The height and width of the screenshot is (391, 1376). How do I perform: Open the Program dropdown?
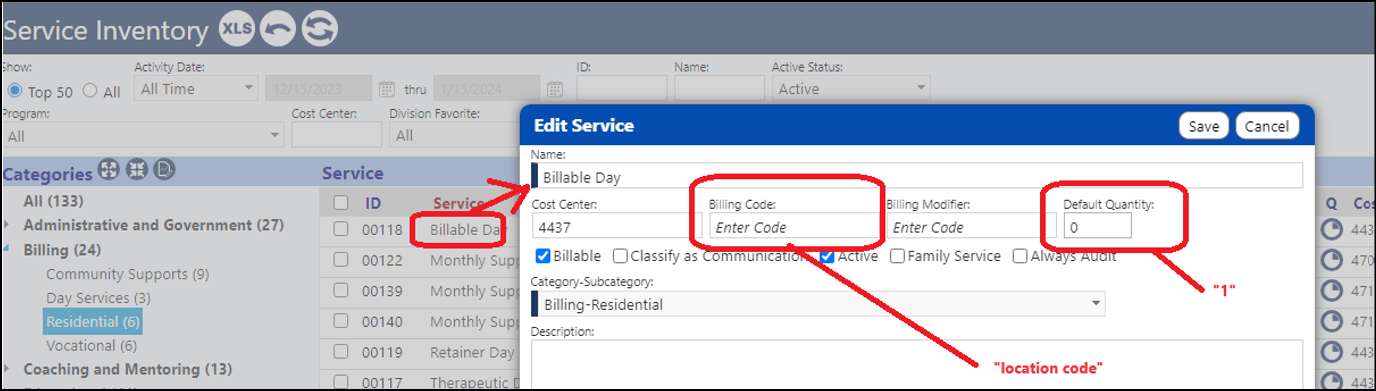143,135
